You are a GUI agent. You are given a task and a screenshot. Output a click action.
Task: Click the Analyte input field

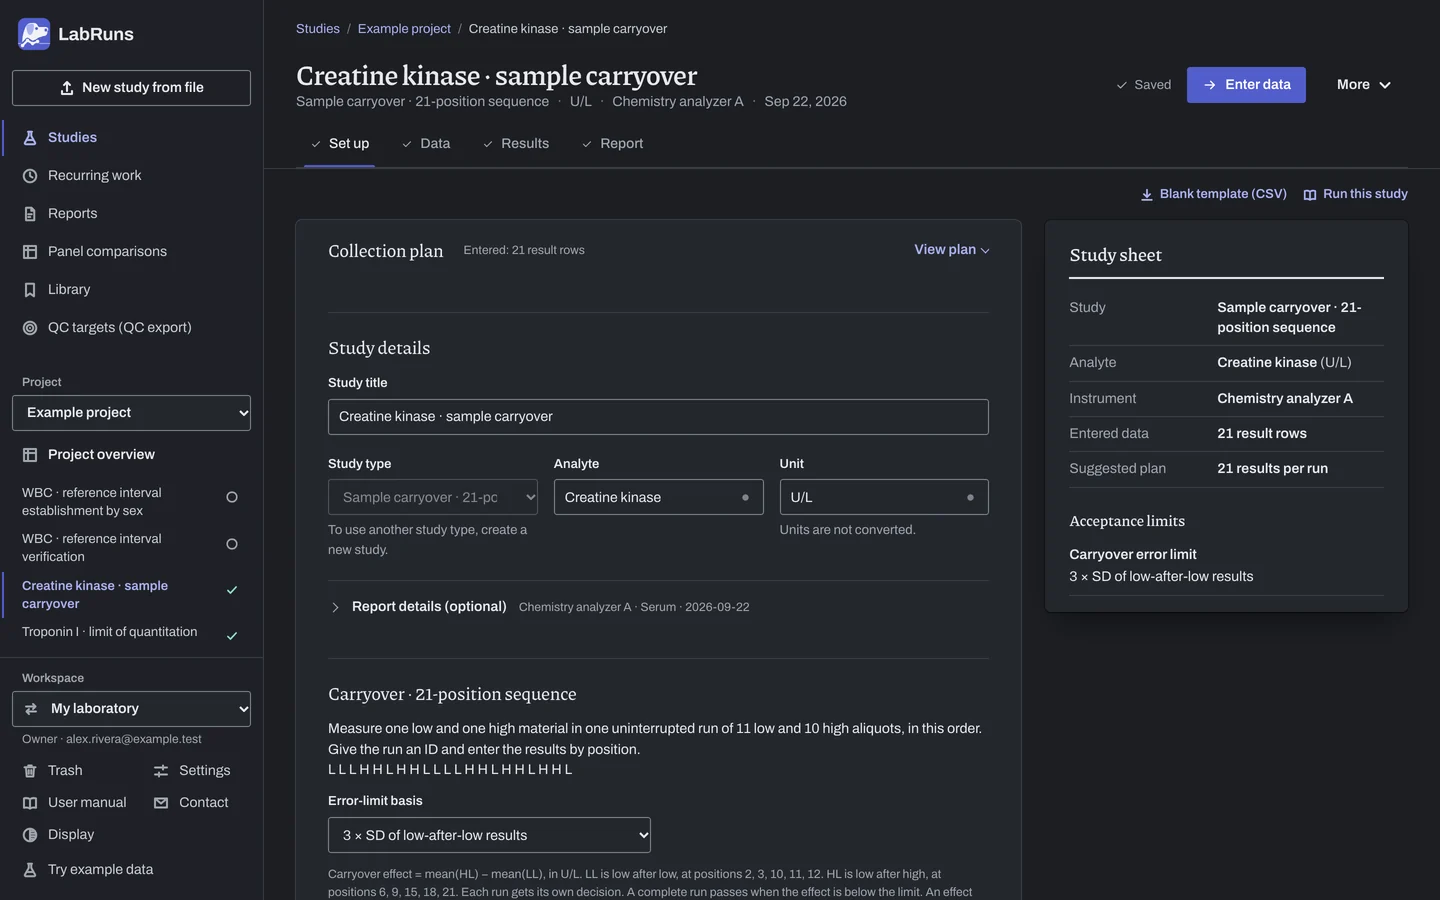pos(658,497)
